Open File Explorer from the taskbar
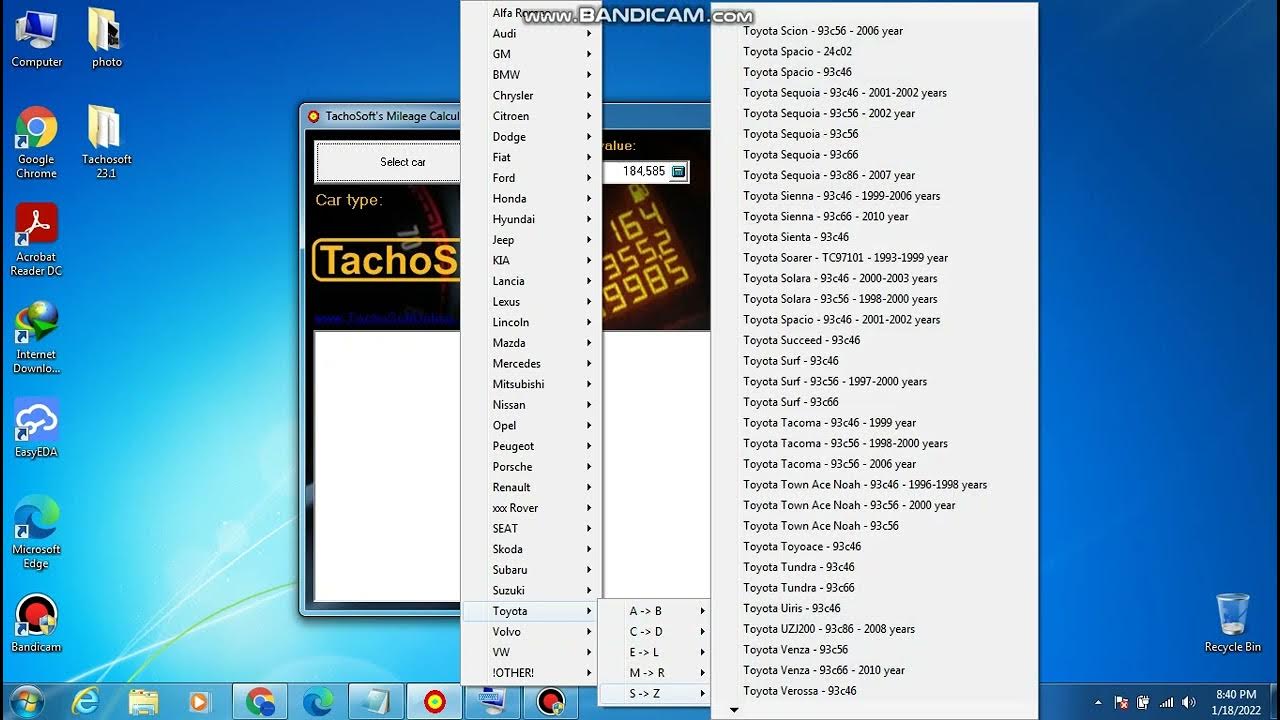 [144, 702]
